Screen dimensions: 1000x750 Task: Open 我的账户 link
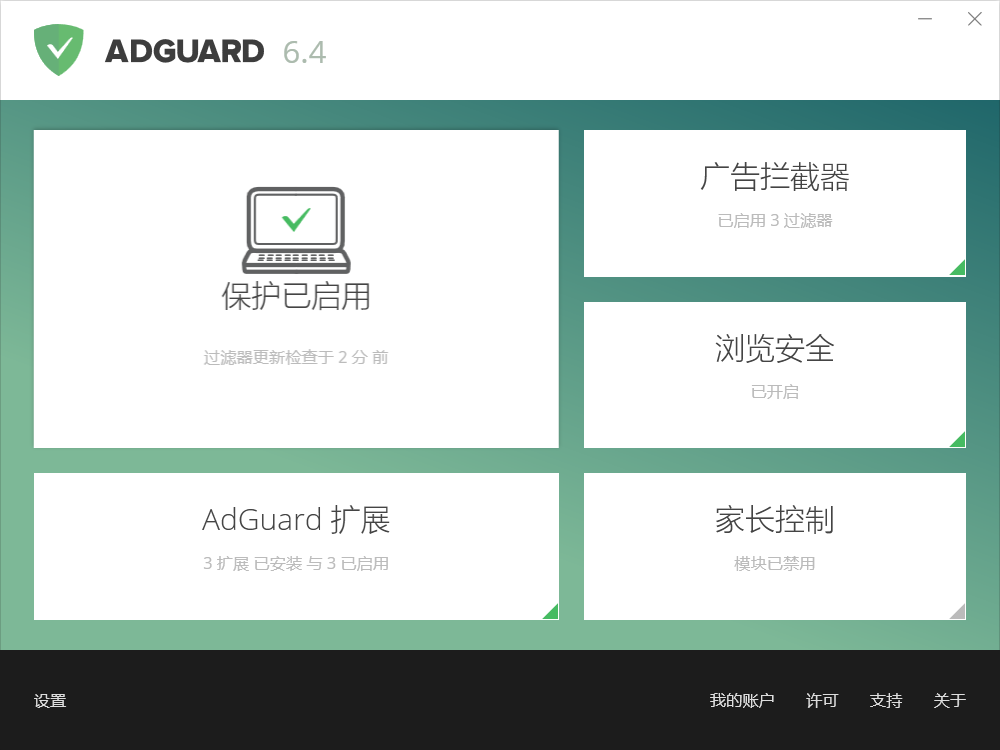[x=742, y=701]
